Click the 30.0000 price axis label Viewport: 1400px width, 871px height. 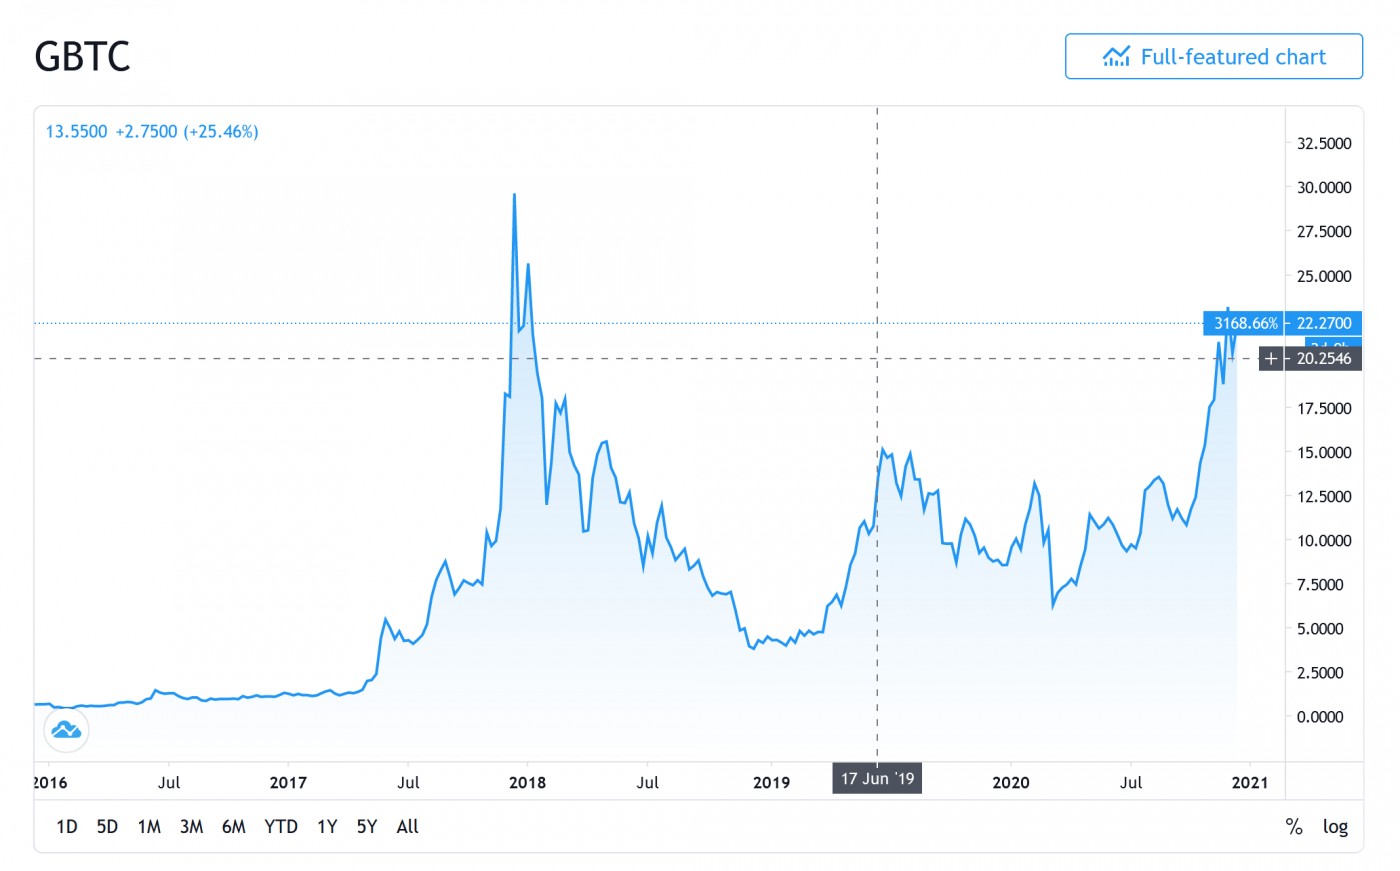pyautogui.click(x=1324, y=187)
